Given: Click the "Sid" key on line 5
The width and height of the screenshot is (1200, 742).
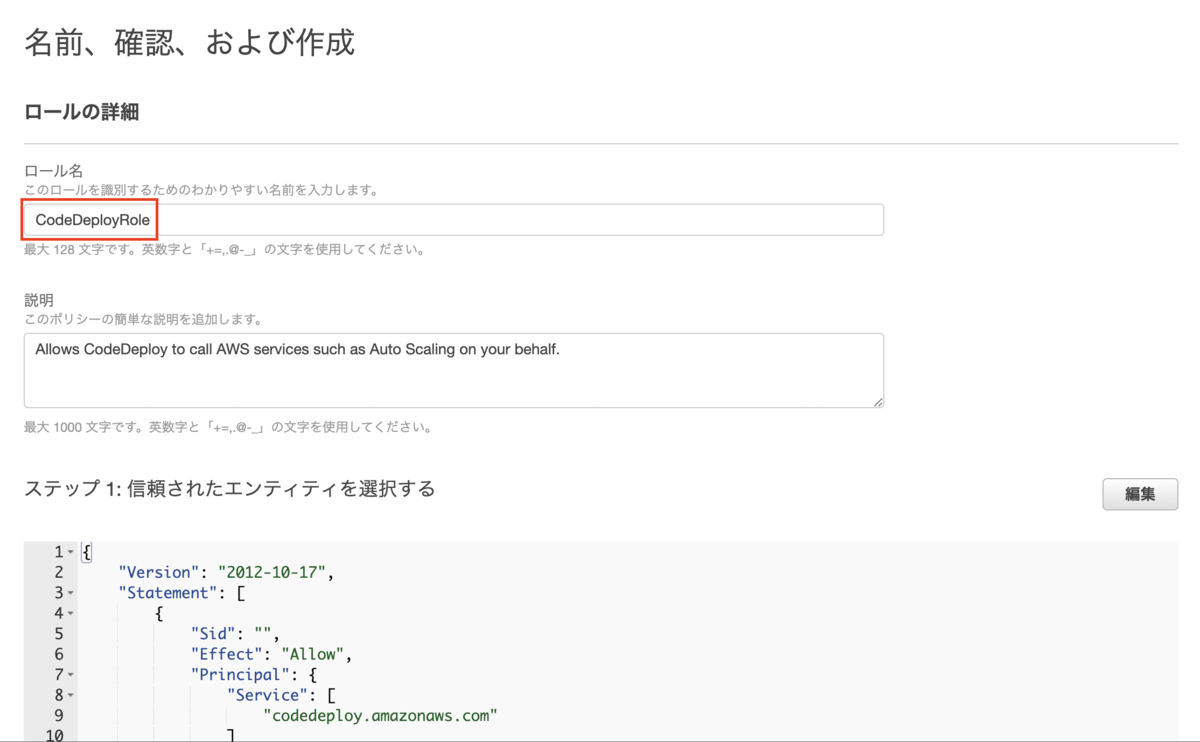Looking at the screenshot, I should [213, 633].
